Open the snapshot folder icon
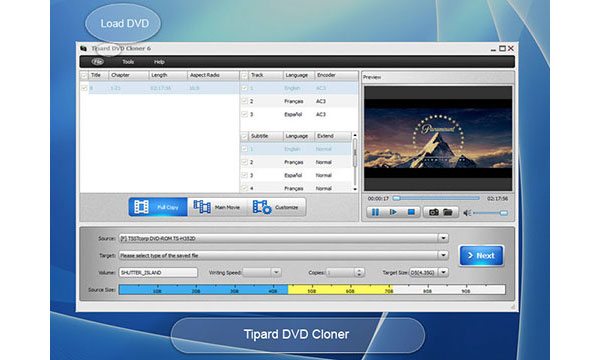The image size is (600, 360). point(448,212)
